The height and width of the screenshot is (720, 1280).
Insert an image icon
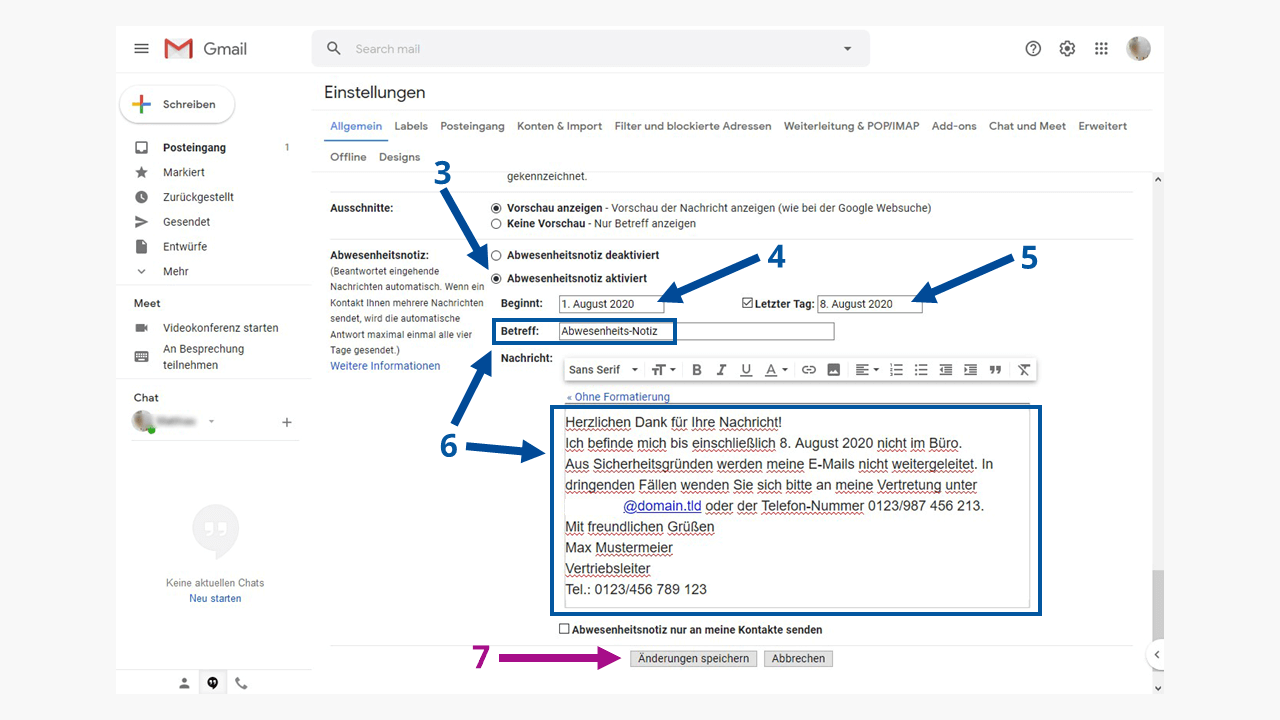click(x=833, y=370)
